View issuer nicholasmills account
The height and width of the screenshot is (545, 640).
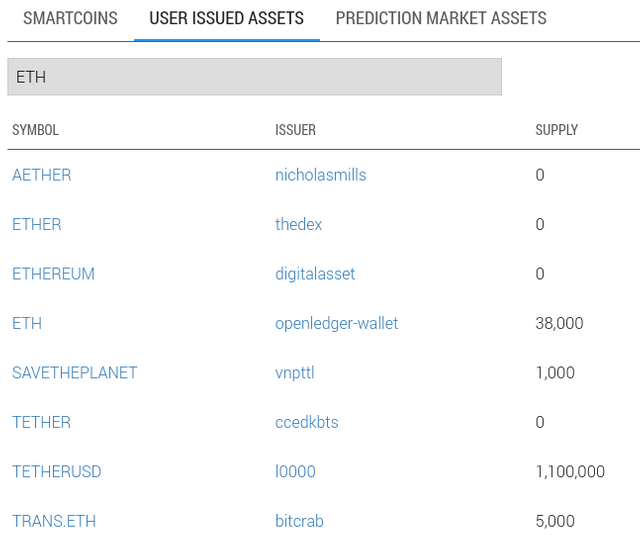point(321,175)
